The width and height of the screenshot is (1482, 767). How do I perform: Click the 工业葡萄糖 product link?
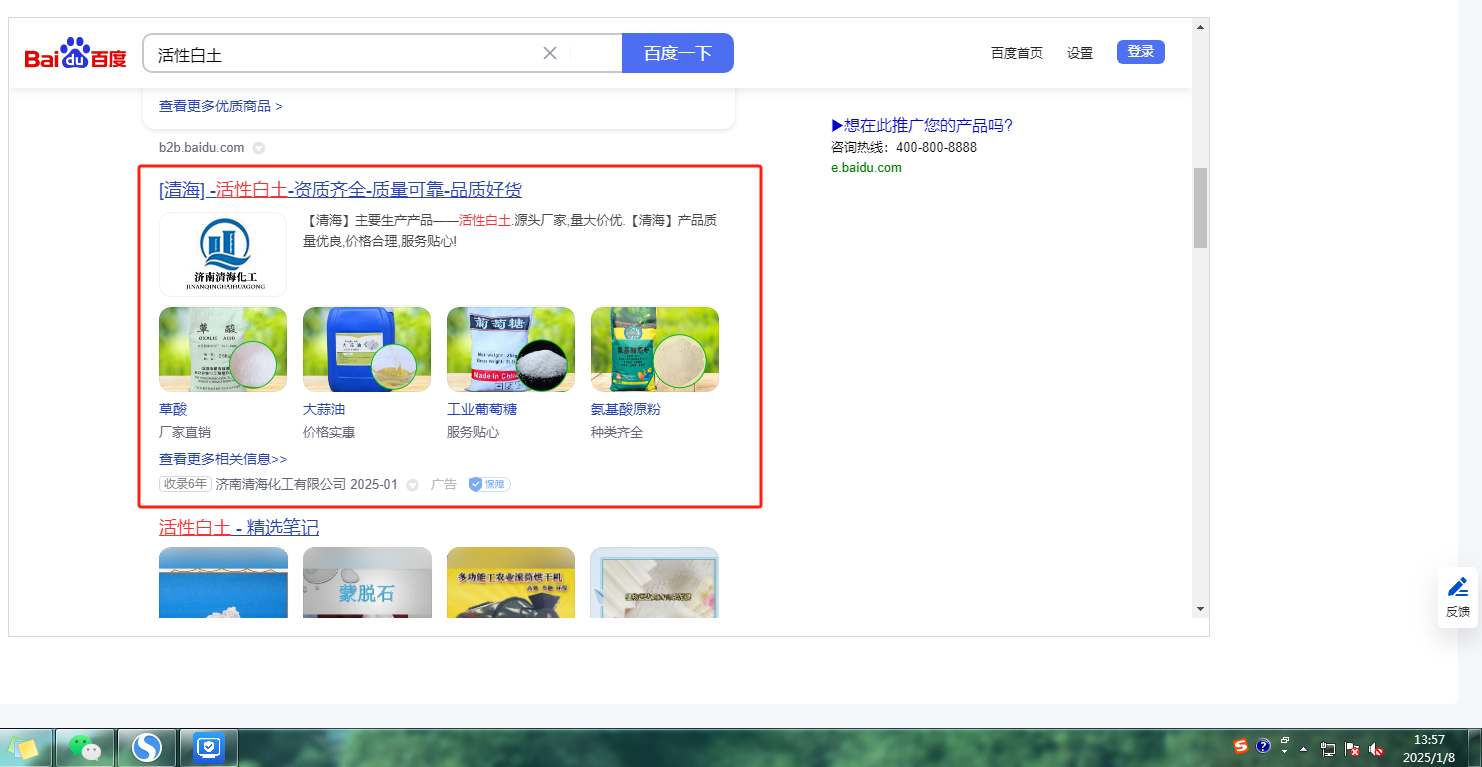[x=482, y=409]
